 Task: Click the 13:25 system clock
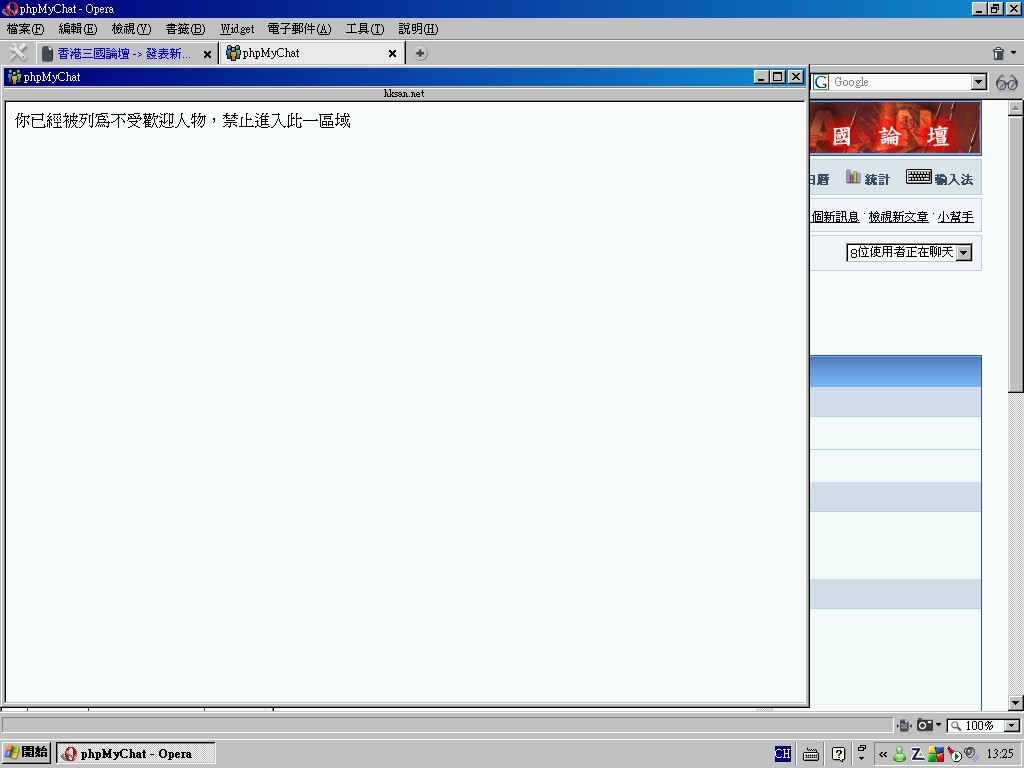point(1000,754)
